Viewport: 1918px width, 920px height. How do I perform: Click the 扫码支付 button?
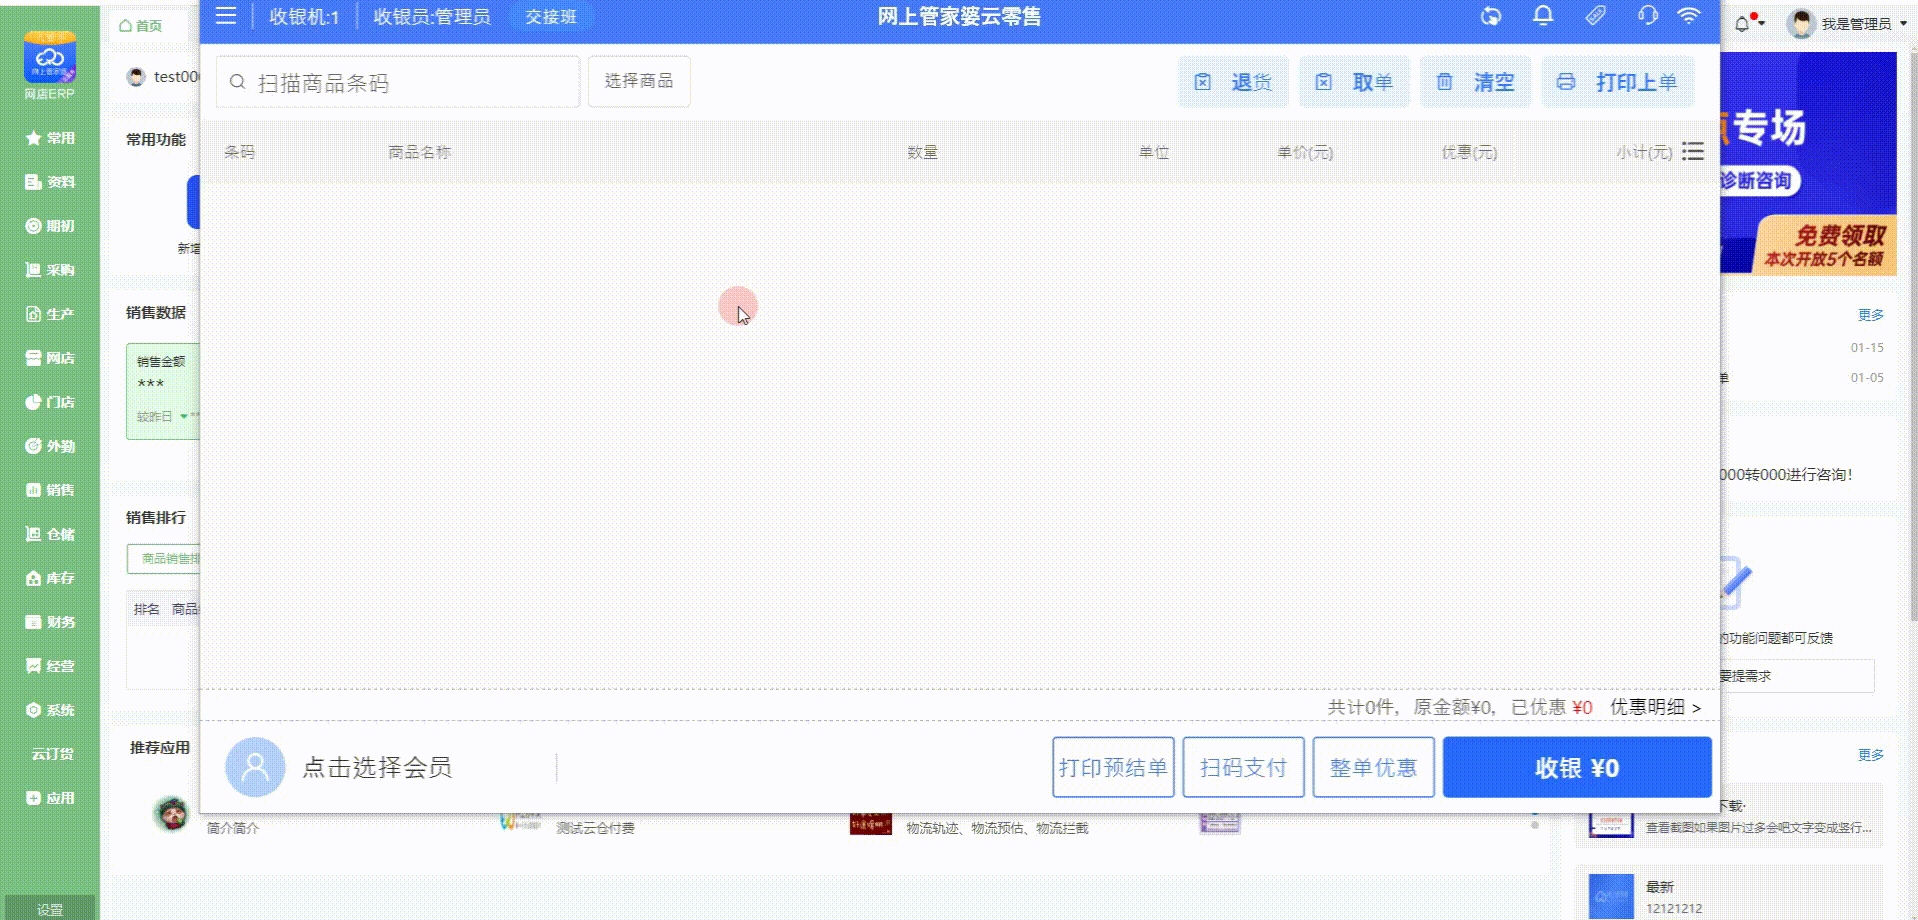click(x=1243, y=767)
